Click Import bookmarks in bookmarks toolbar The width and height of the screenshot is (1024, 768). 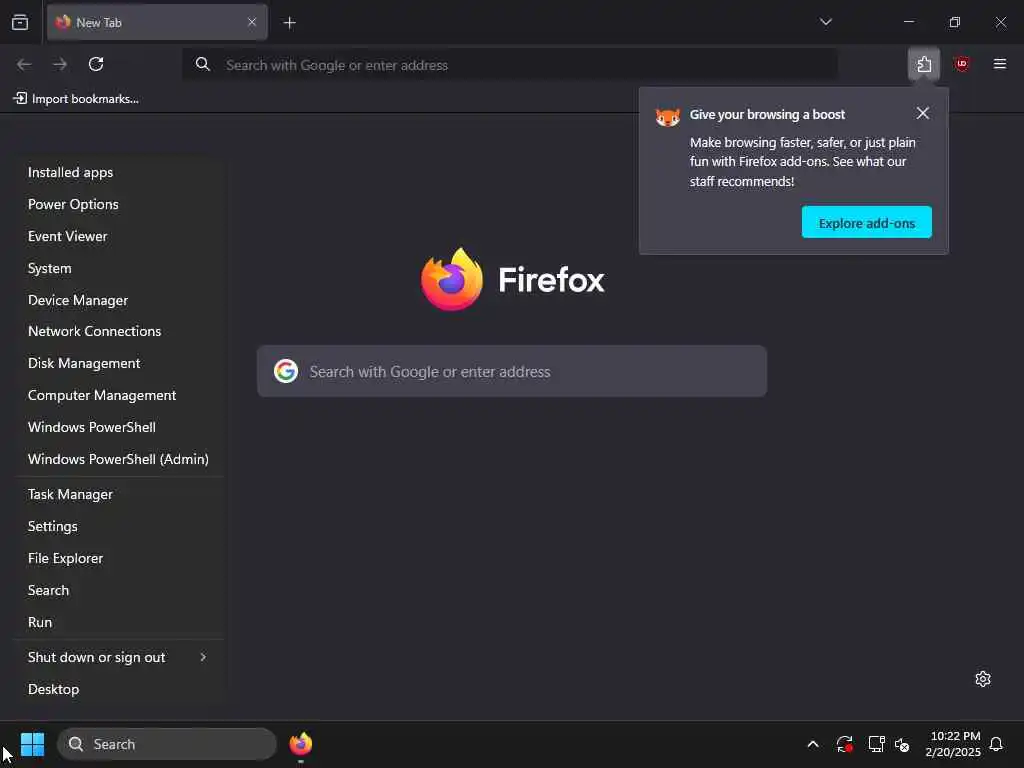76,99
